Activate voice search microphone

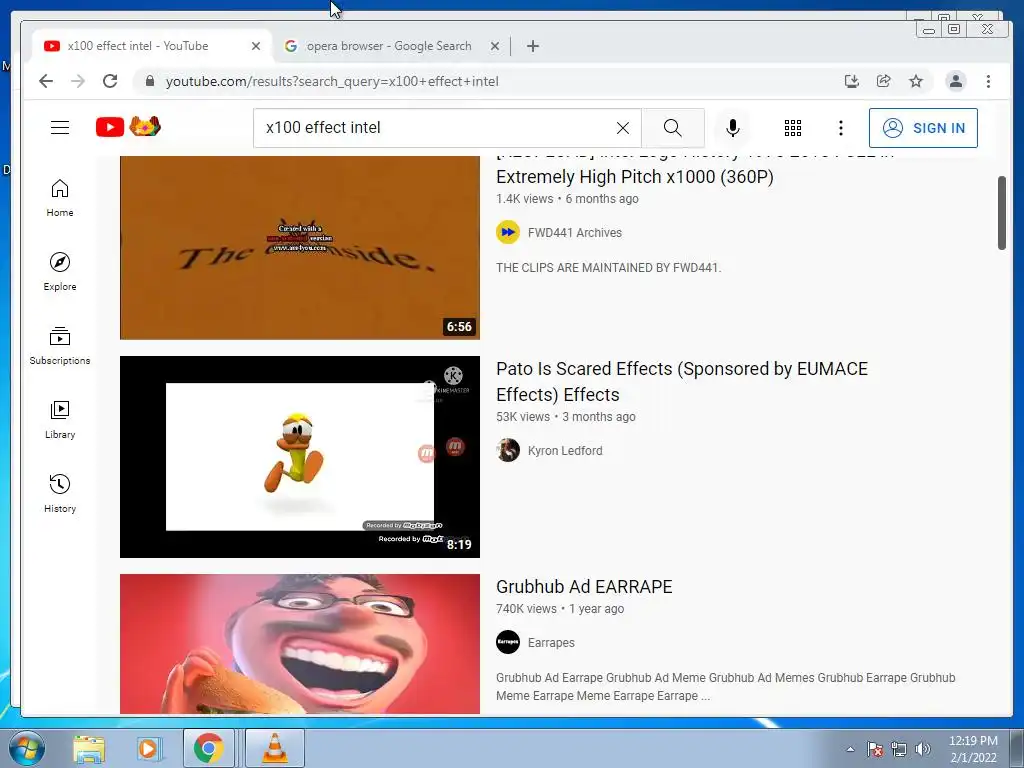(733, 128)
